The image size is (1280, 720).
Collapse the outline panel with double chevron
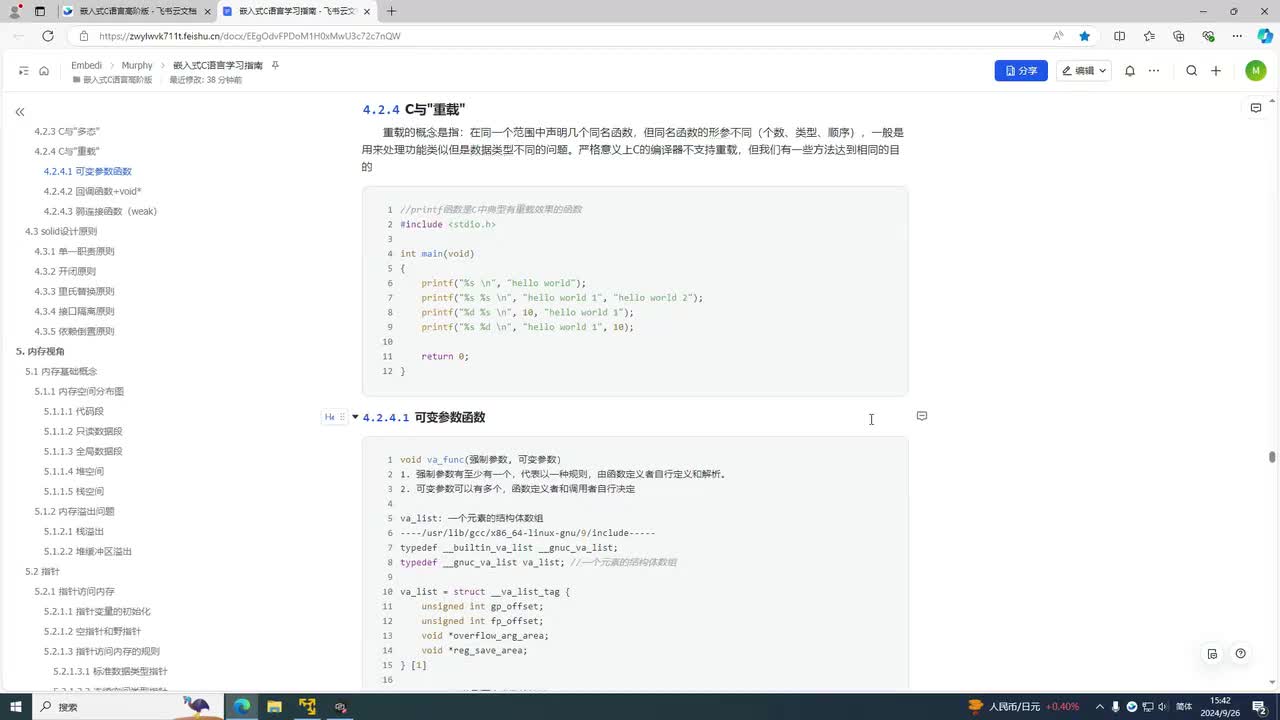coord(20,112)
